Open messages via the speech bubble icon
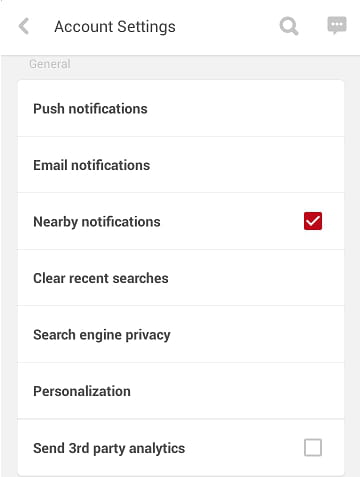This screenshot has height=477, width=360. point(337,25)
